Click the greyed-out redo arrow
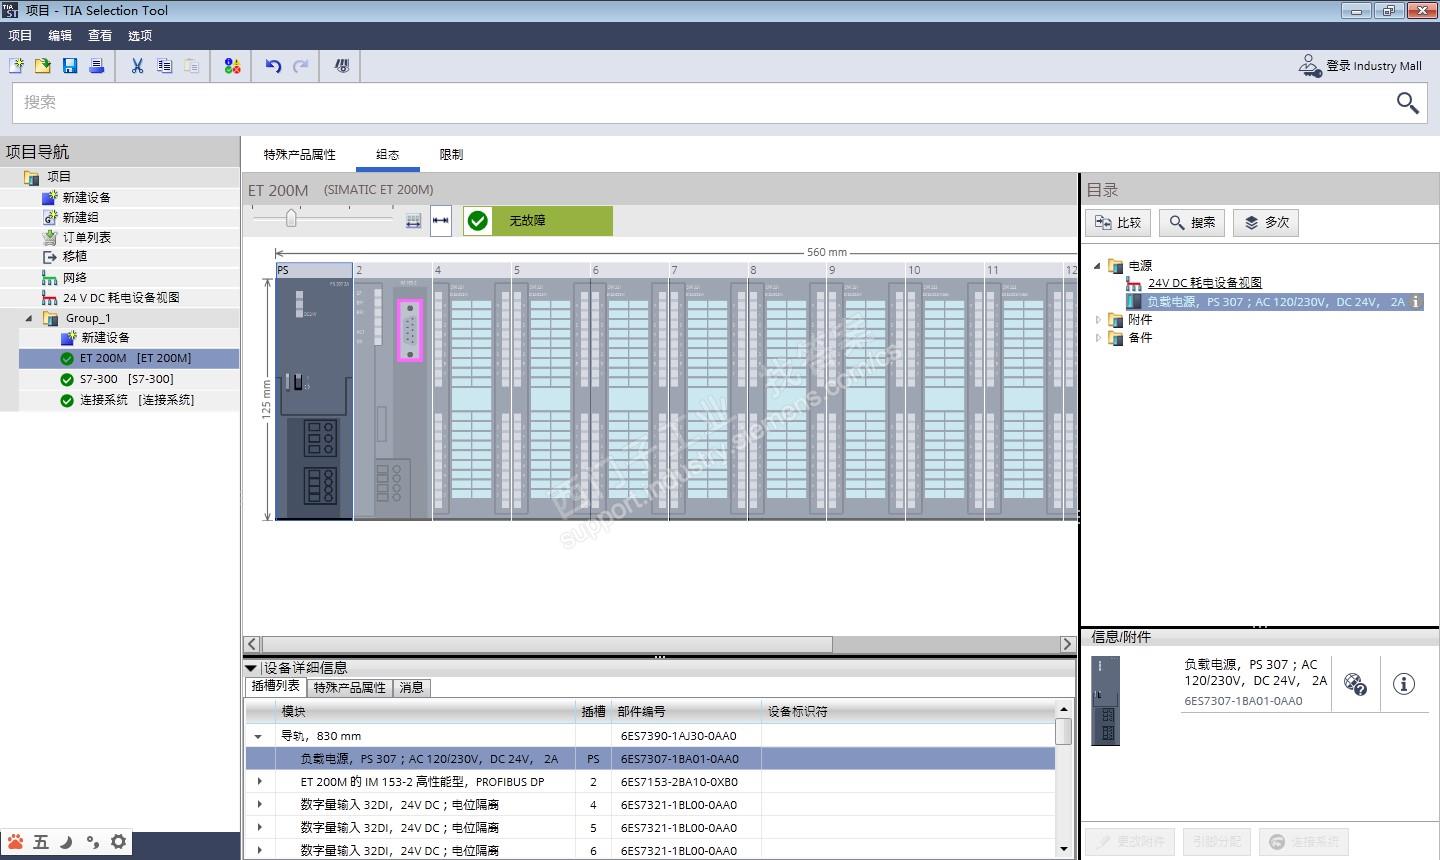 point(300,66)
